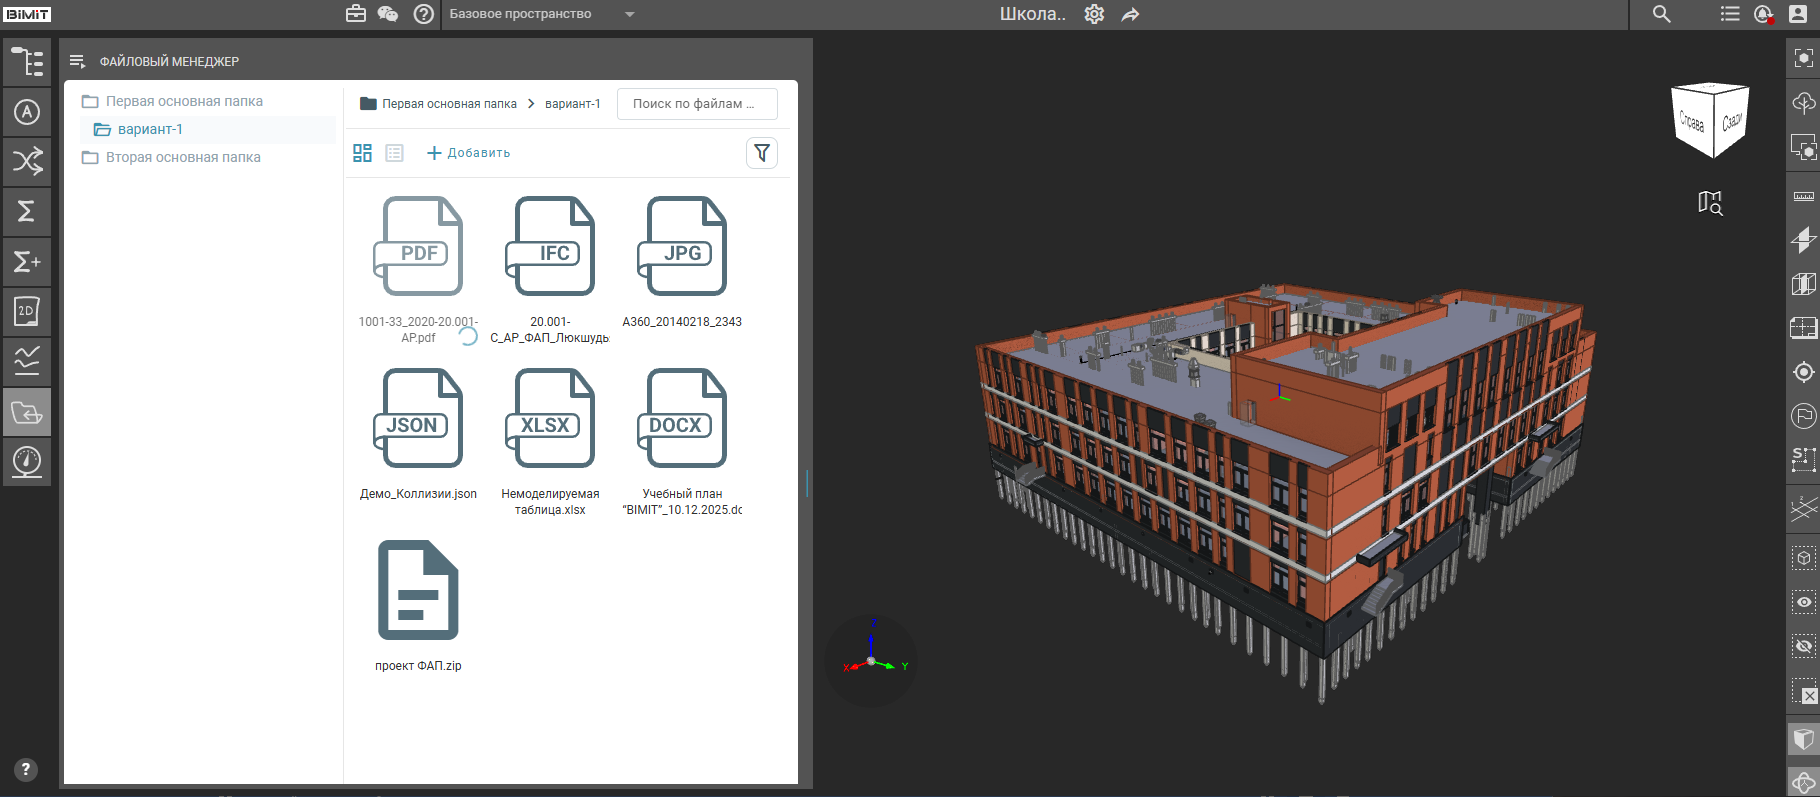Open the dashboard gauge panel
Screen dimensions: 1820x797
27,462
